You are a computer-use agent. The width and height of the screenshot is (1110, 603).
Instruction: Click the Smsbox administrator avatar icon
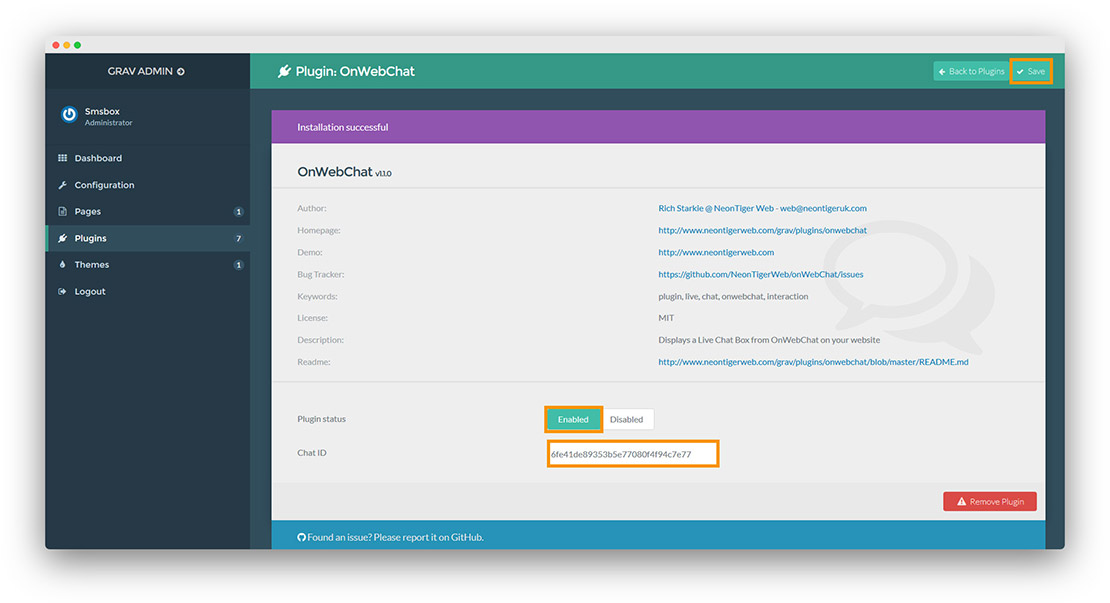tap(68, 114)
